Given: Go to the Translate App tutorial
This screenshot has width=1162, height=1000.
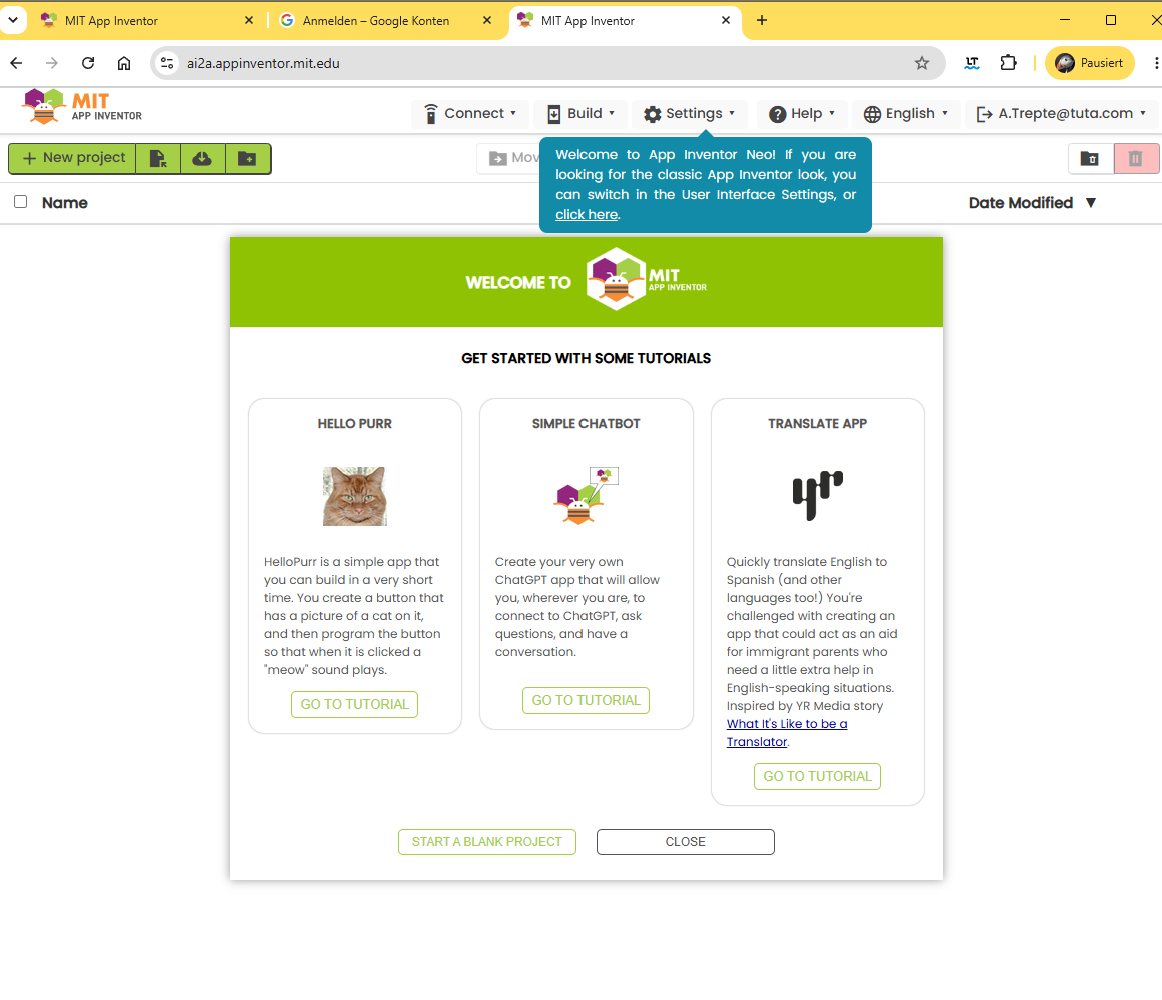Looking at the screenshot, I should pyautogui.click(x=817, y=776).
